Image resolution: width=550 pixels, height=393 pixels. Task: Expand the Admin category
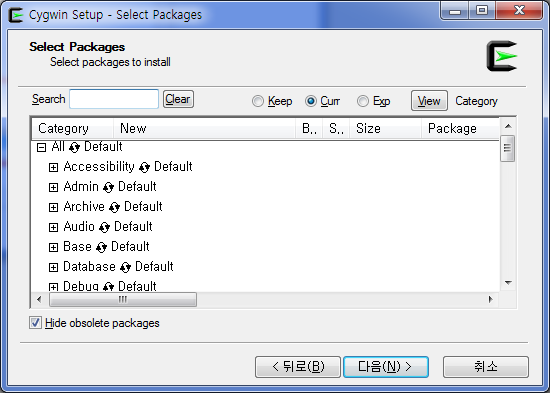(x=53, y=187)
